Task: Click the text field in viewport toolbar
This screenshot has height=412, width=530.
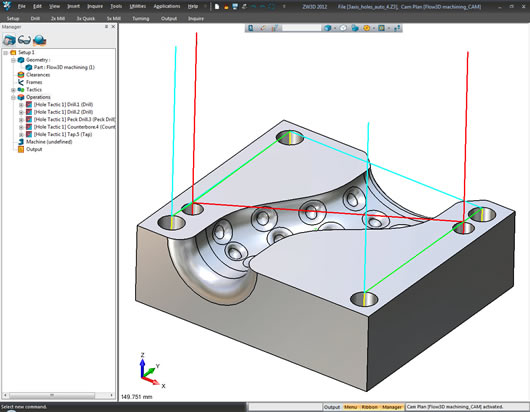Action: click(302, 28)
